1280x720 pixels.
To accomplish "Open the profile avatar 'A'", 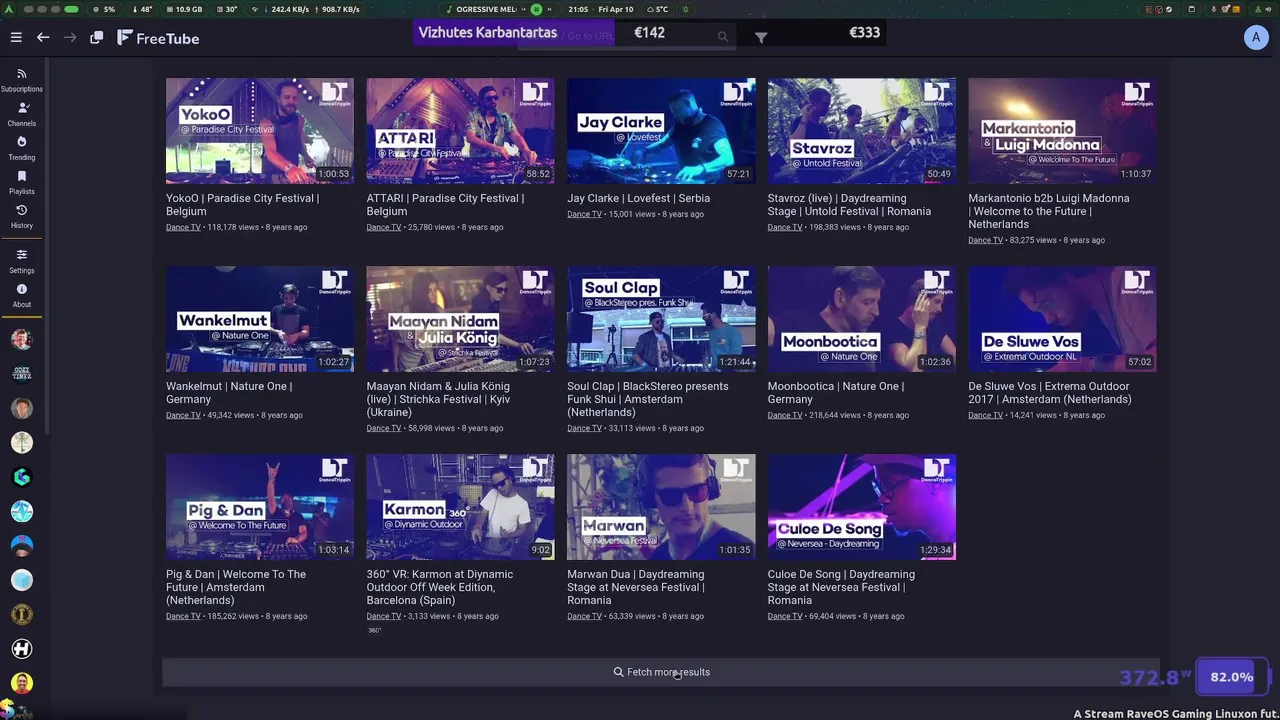I will click(1256, 37).
